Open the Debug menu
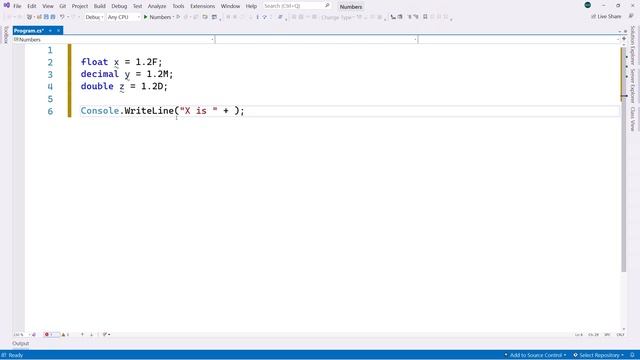640x360 pixels. (119, 6)
